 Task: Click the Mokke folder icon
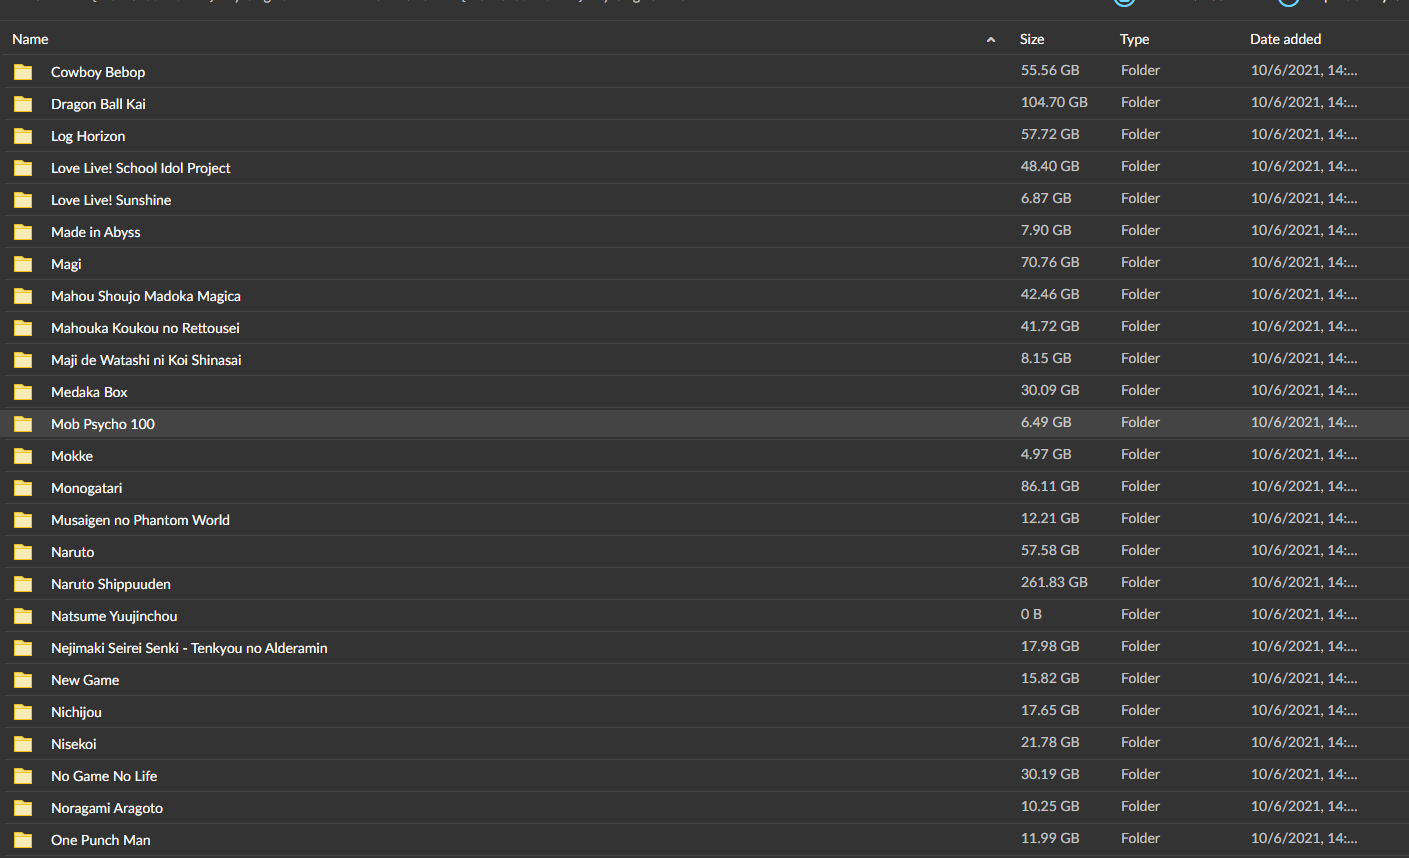pyautogui.click(x=23, y=456)
